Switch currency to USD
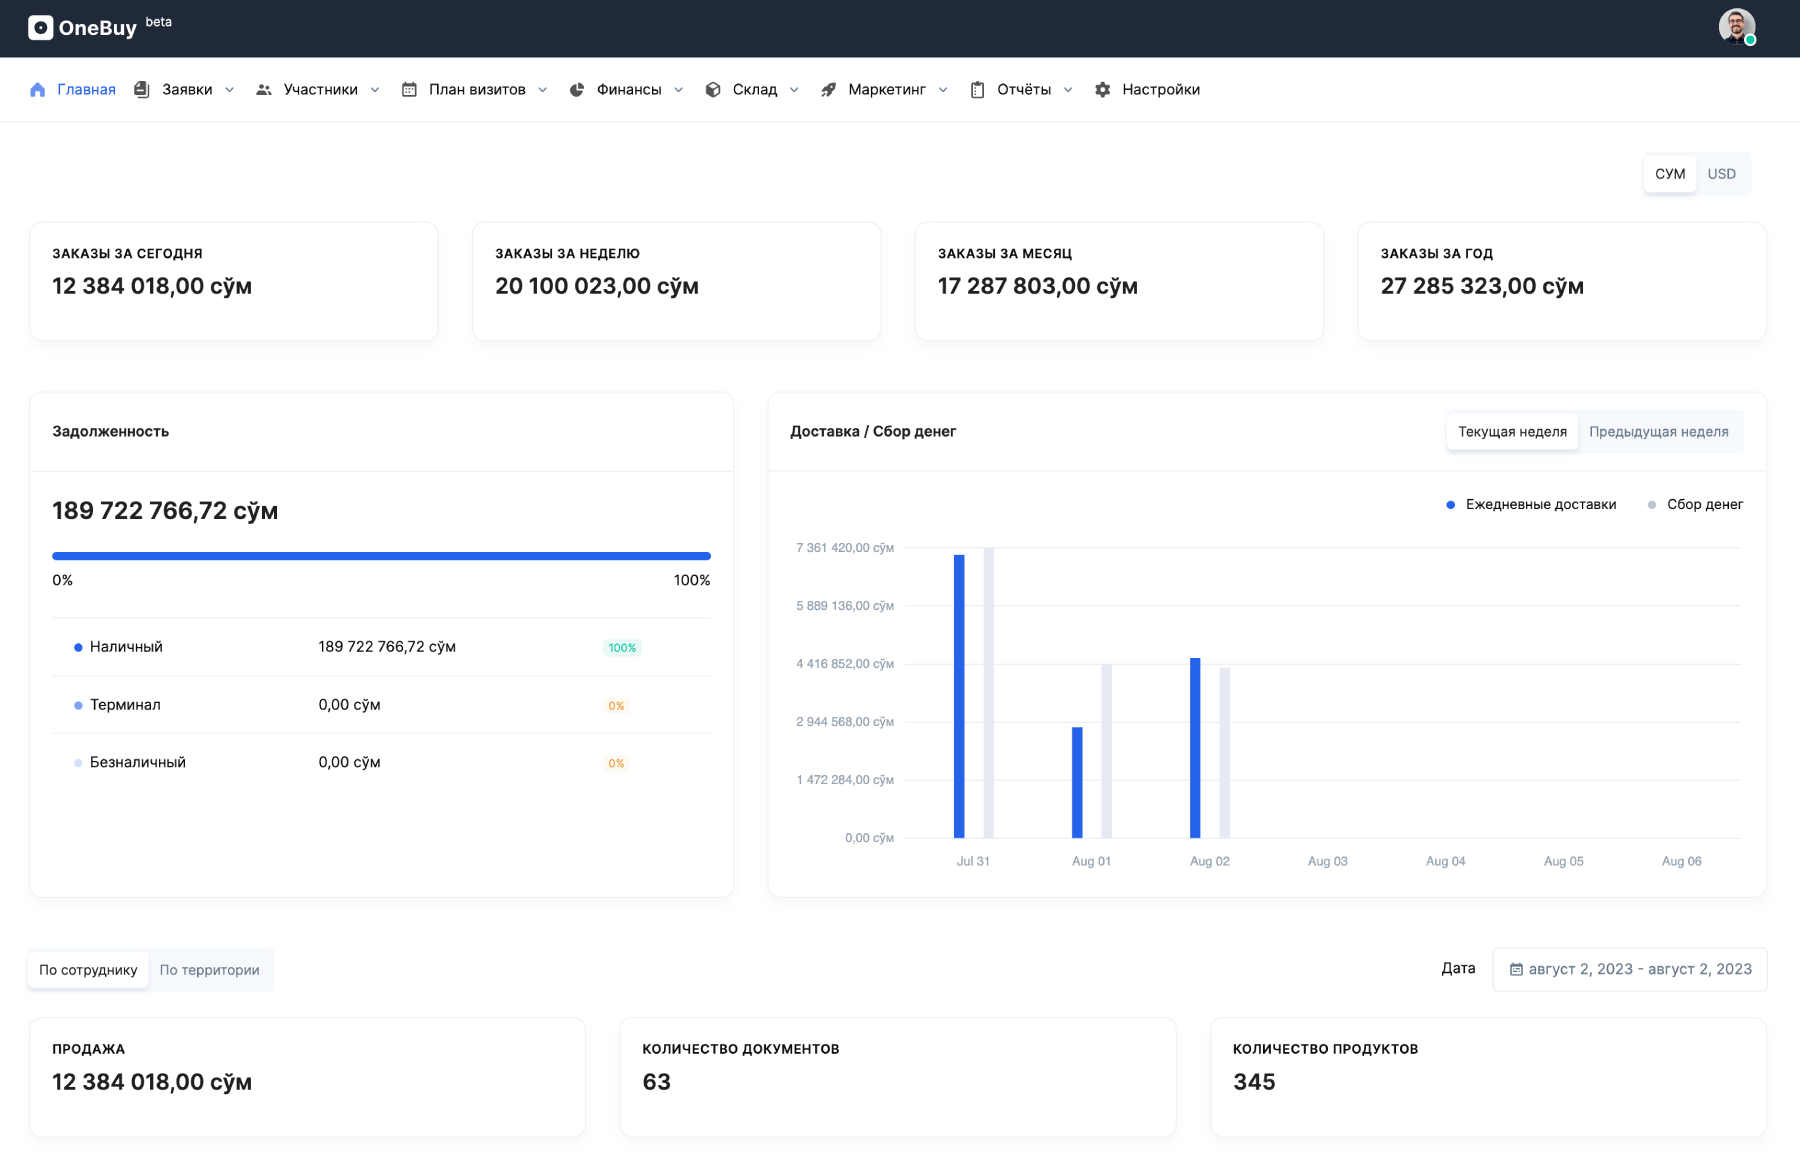Screen dimensions: 1800x1166 [x=1721, y=174]
